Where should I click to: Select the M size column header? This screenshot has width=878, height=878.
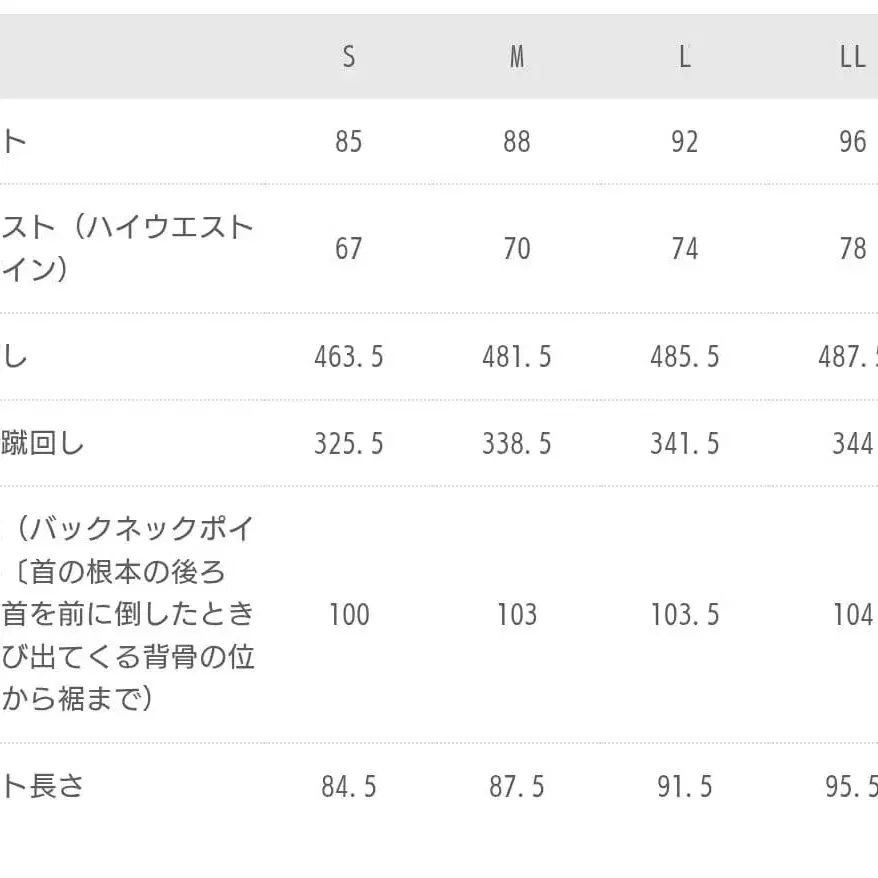tap(517, 57)
